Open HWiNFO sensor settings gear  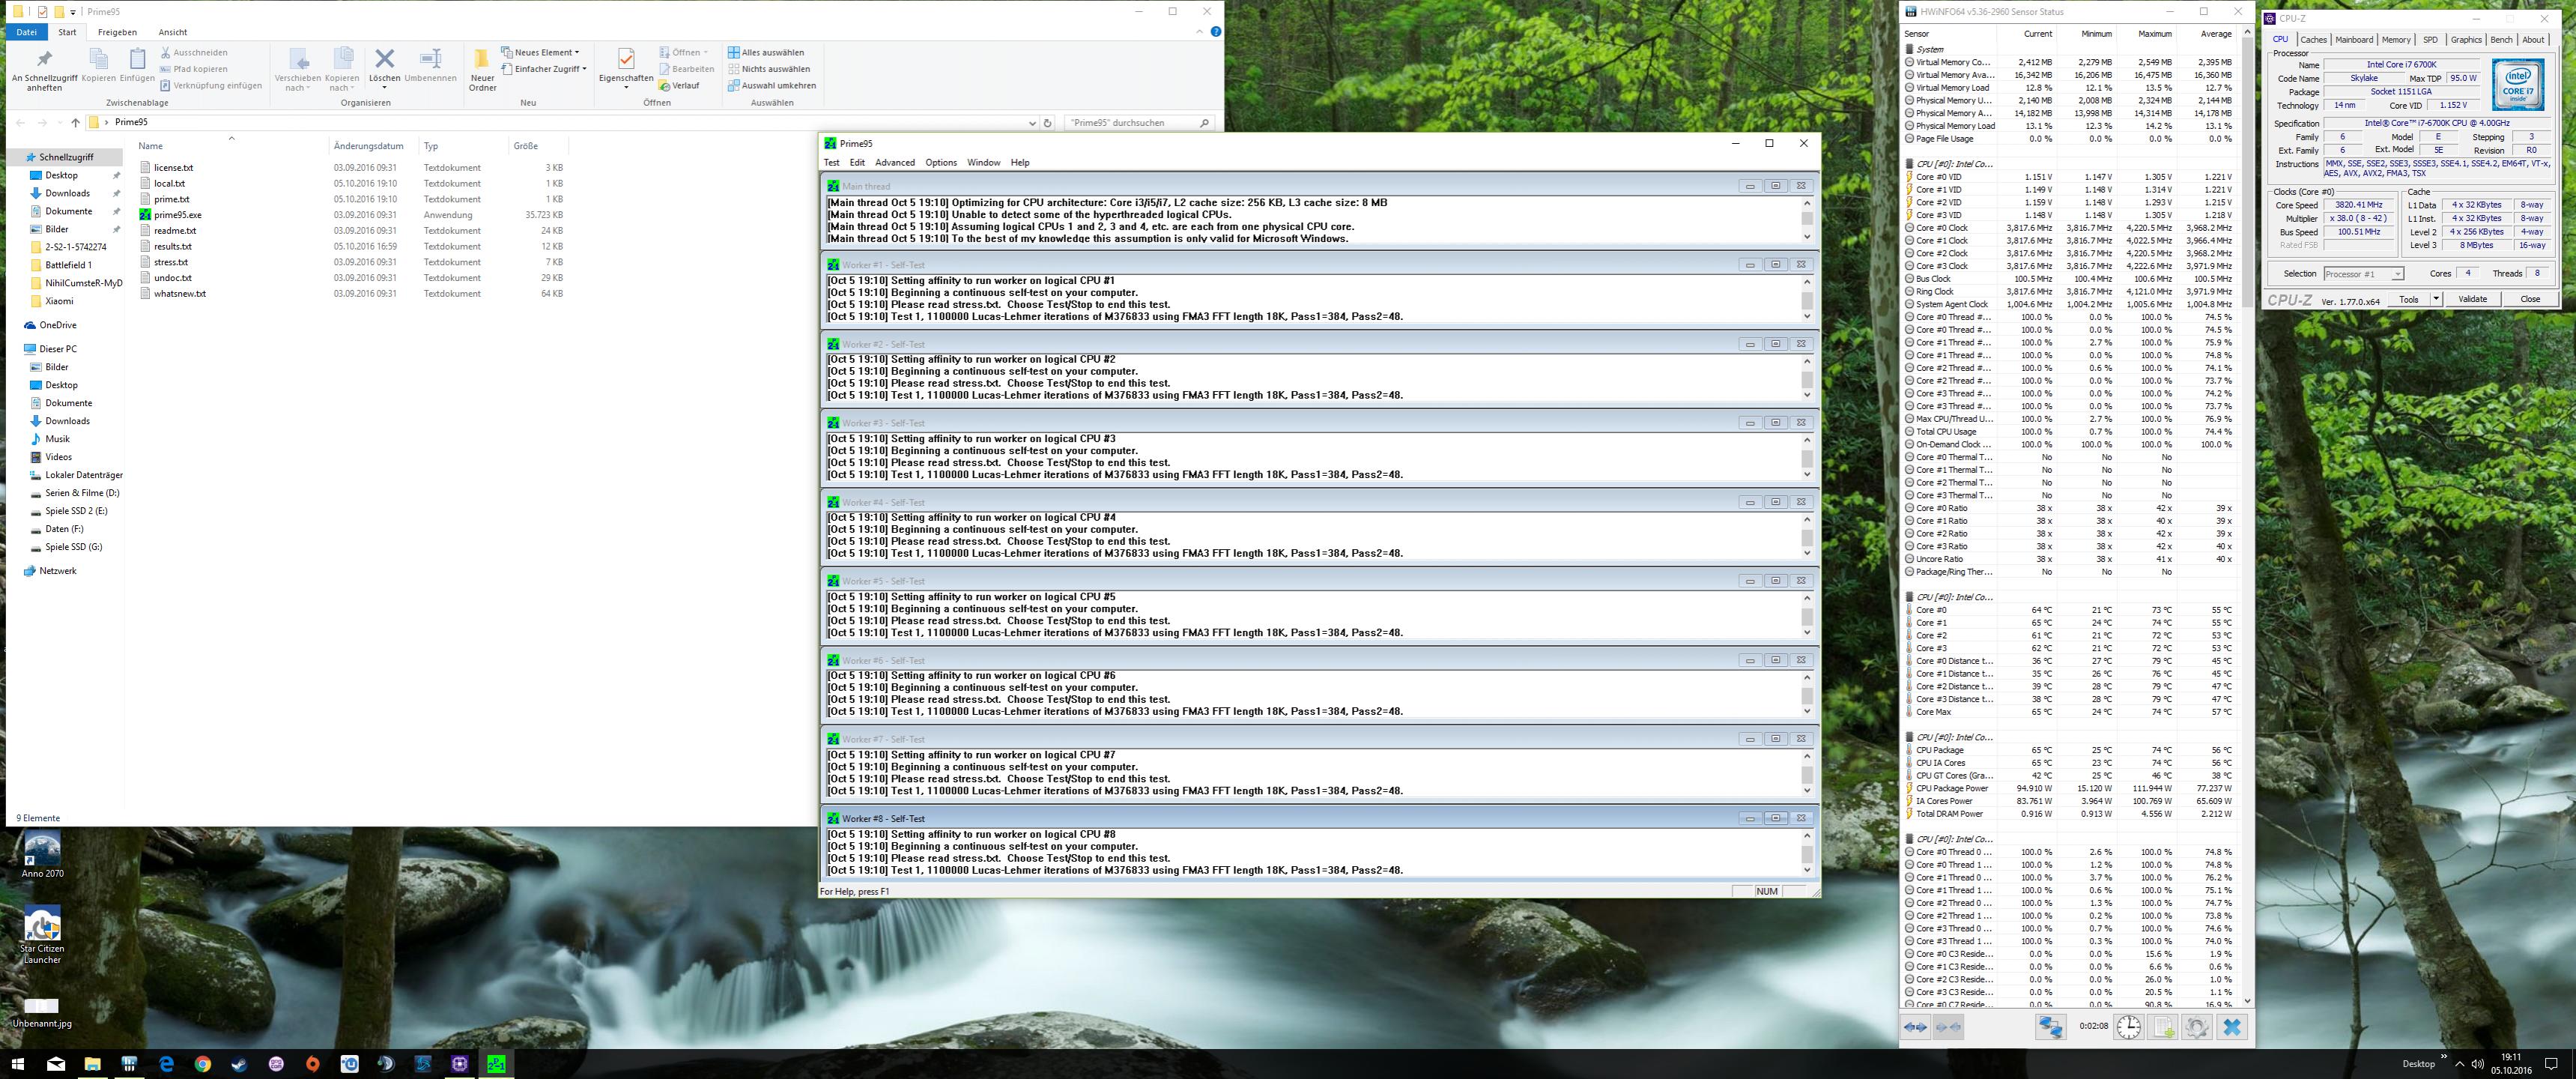coord(2196,1027)
